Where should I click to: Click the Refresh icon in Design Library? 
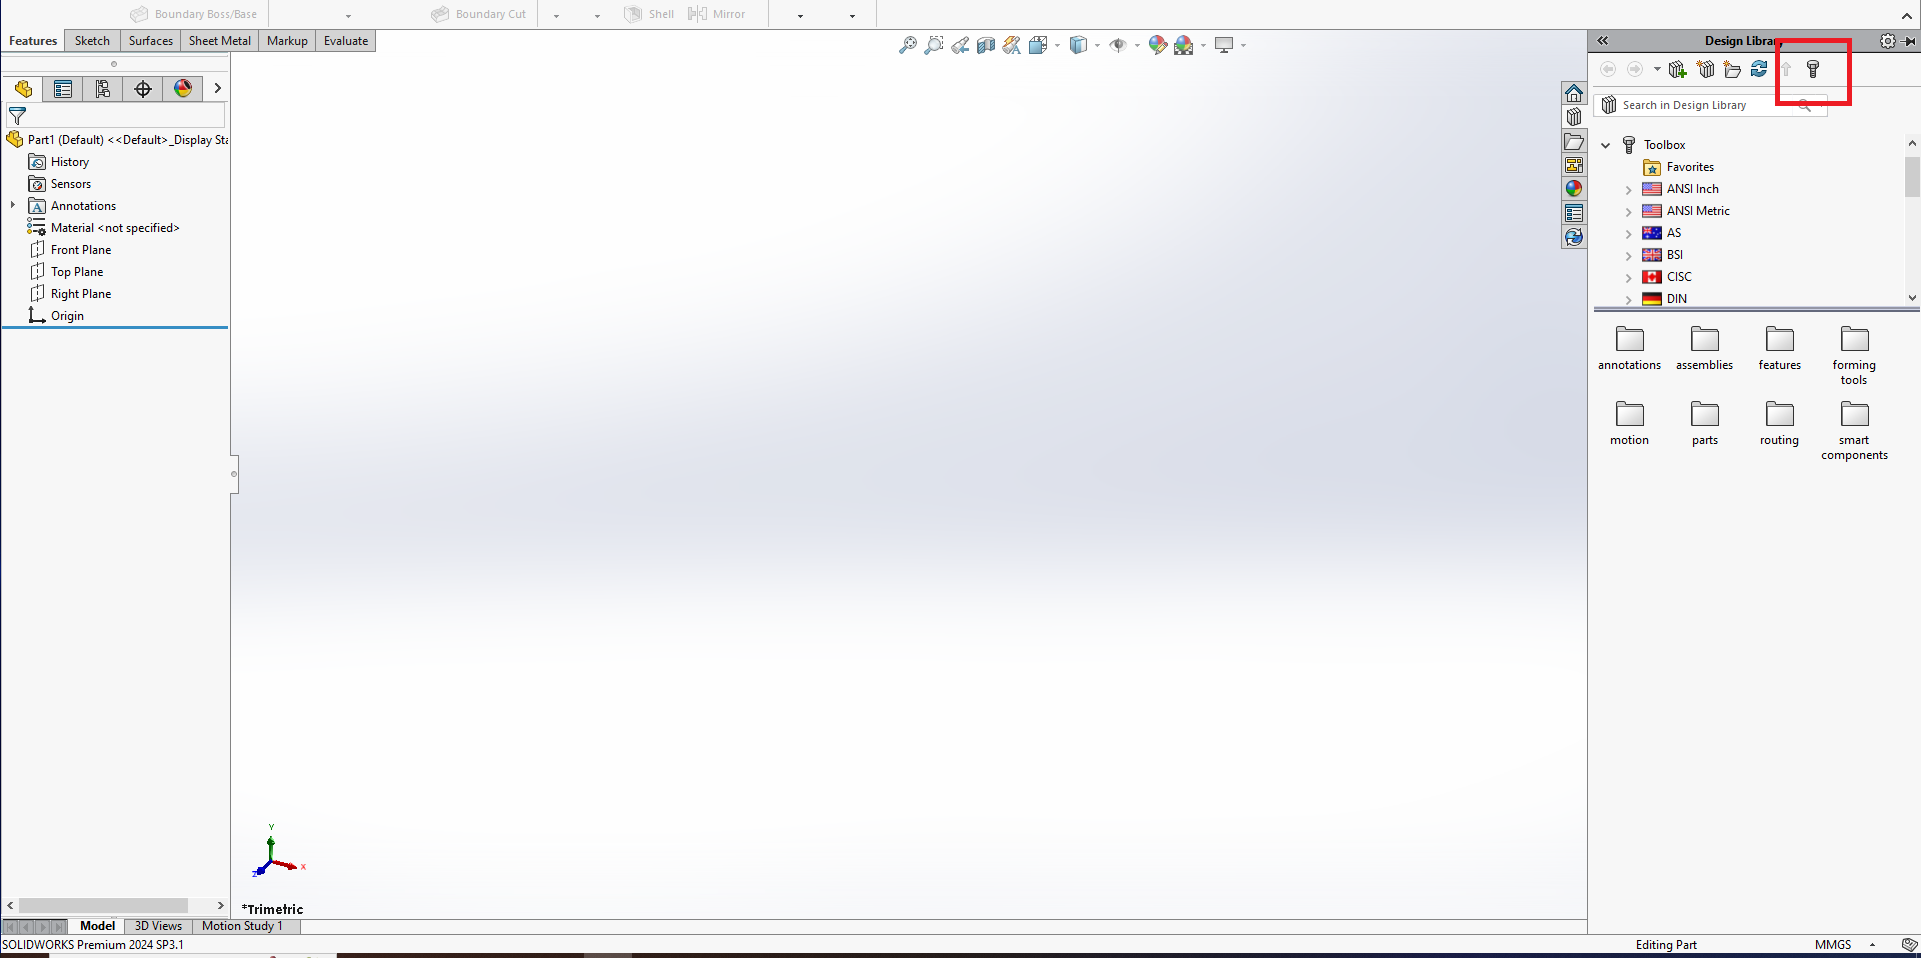pos(1759,69)
